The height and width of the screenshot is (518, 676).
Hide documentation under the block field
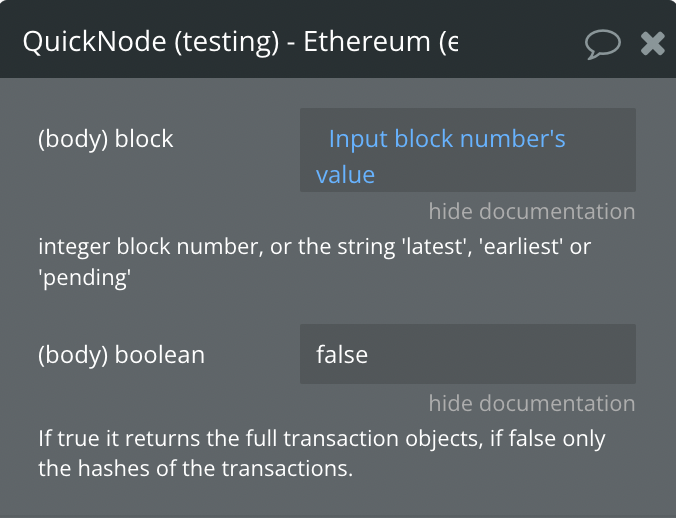tap(532, 212)
